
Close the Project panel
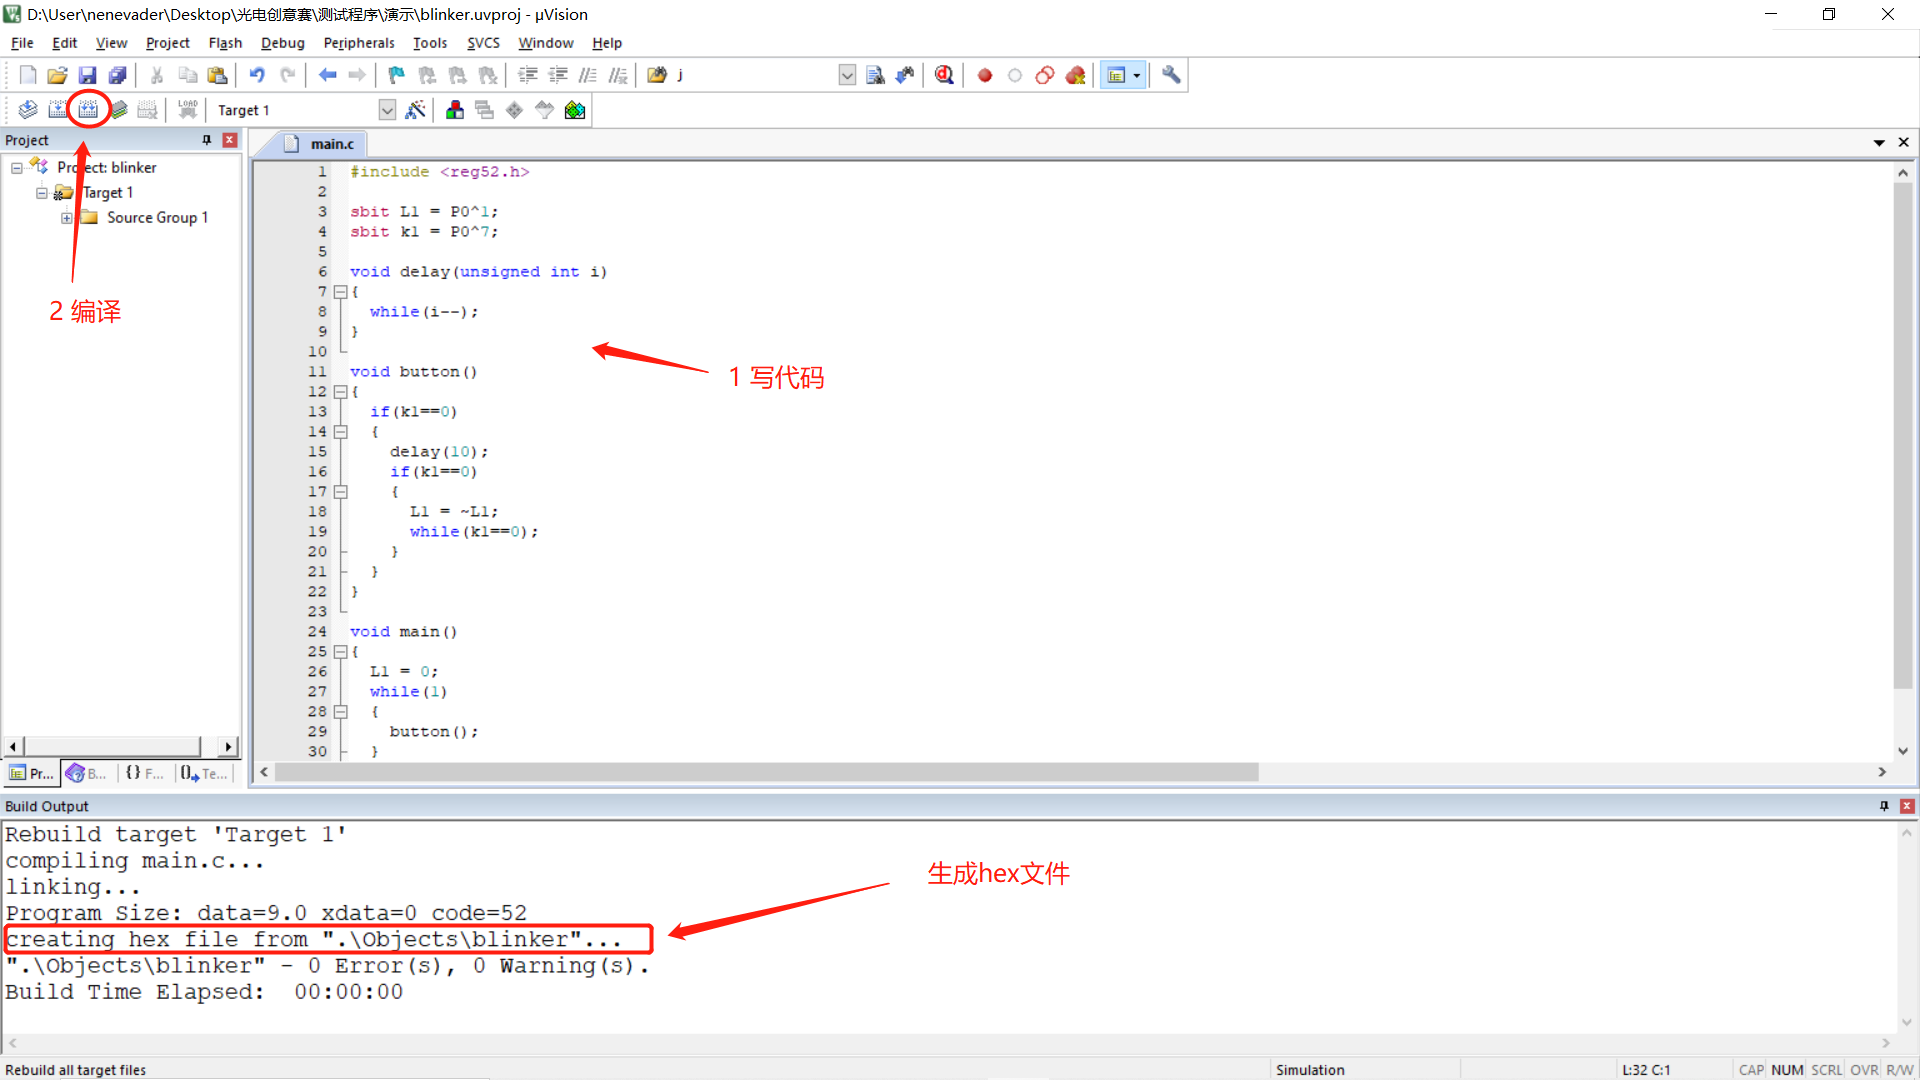230,140
